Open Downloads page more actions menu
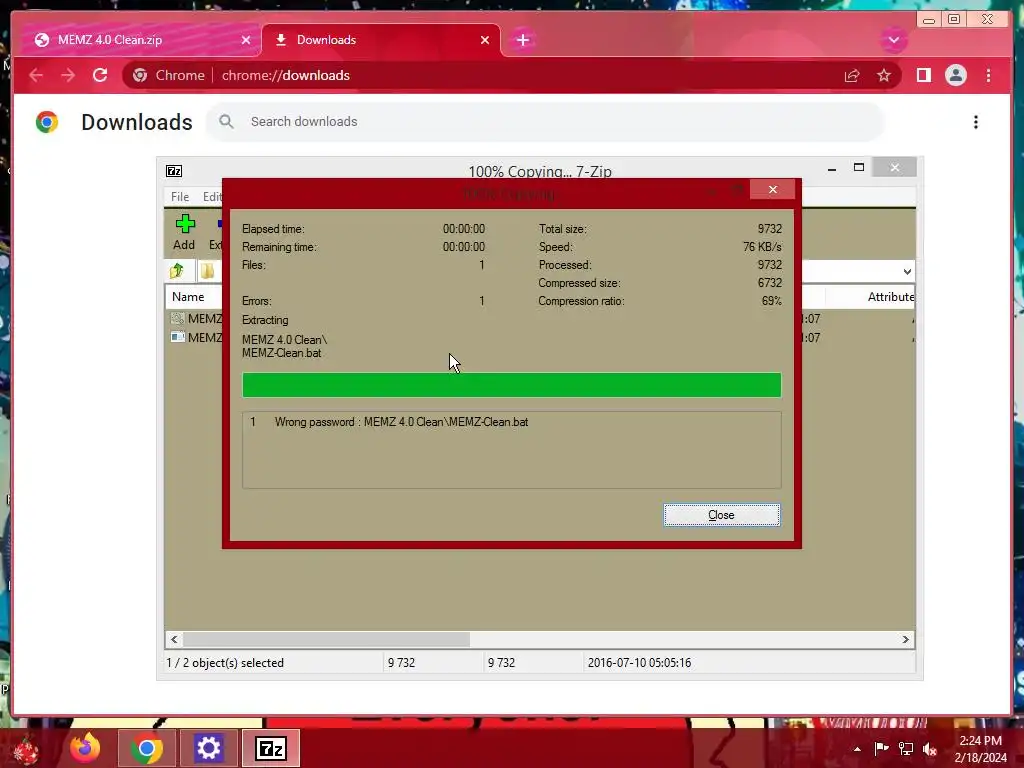1024x768 pixels. click(976, 122)
